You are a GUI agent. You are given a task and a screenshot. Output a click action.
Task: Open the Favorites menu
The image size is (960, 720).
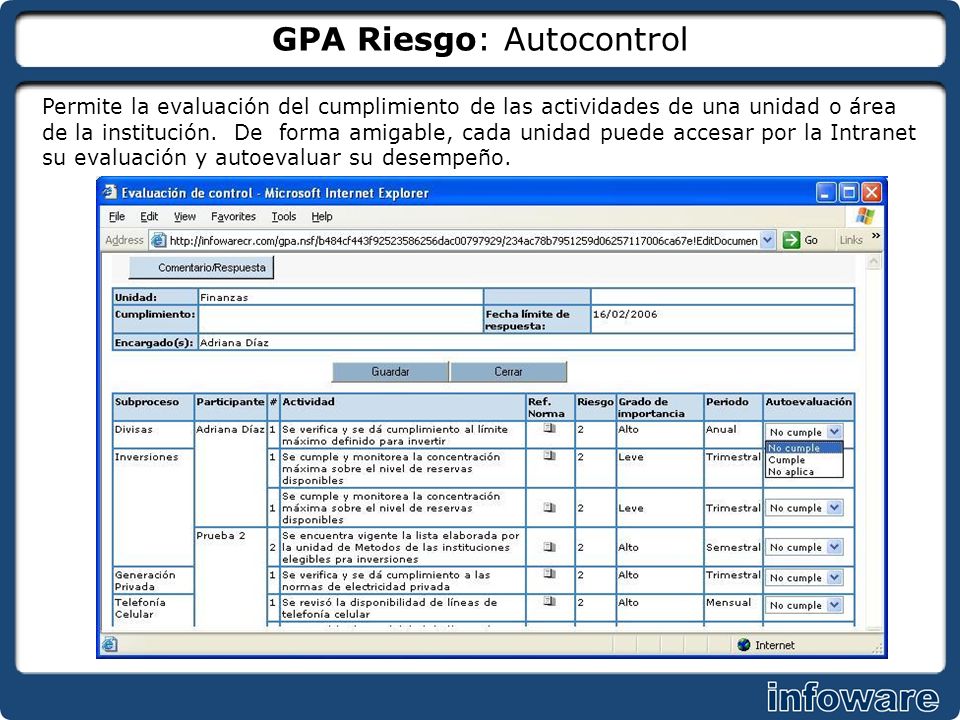point(233,216)
